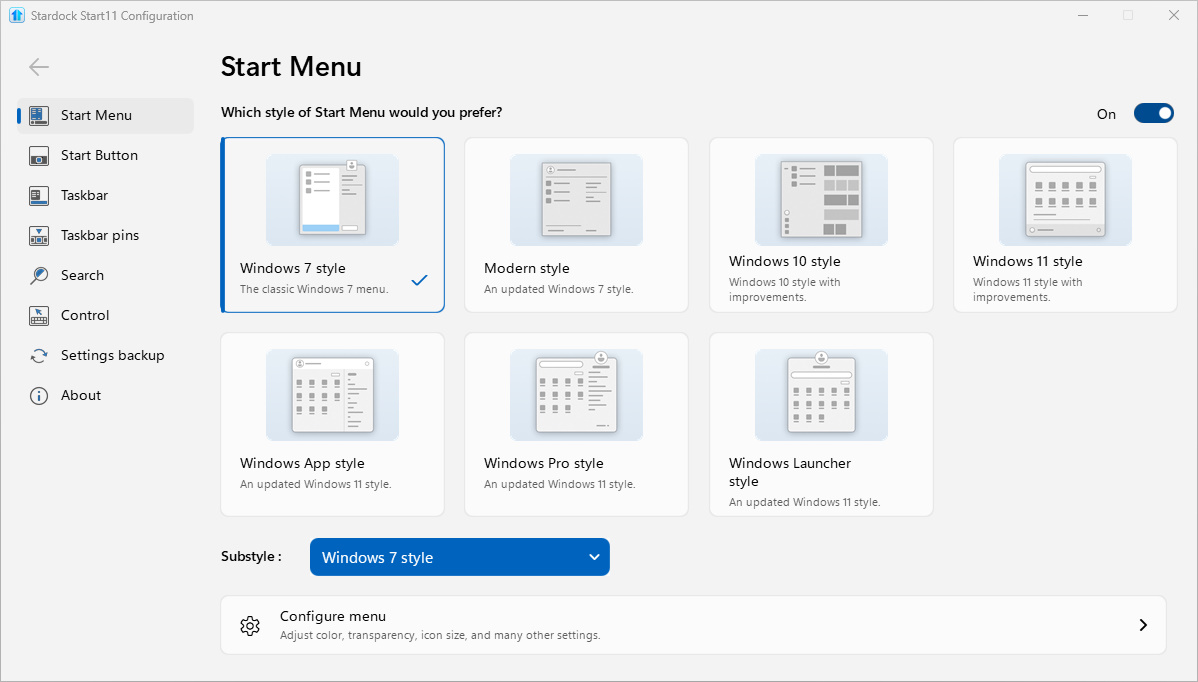This screenshot has height=682, width=1198.
Task: Open the Settings backup label
Action: [x=112, y=355]
